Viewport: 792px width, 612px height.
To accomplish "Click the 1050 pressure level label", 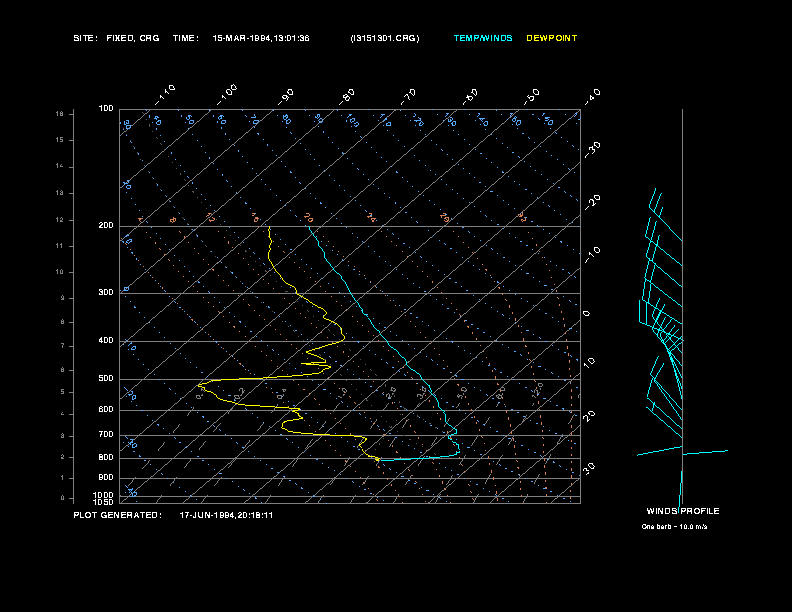I will coord(104,502).
